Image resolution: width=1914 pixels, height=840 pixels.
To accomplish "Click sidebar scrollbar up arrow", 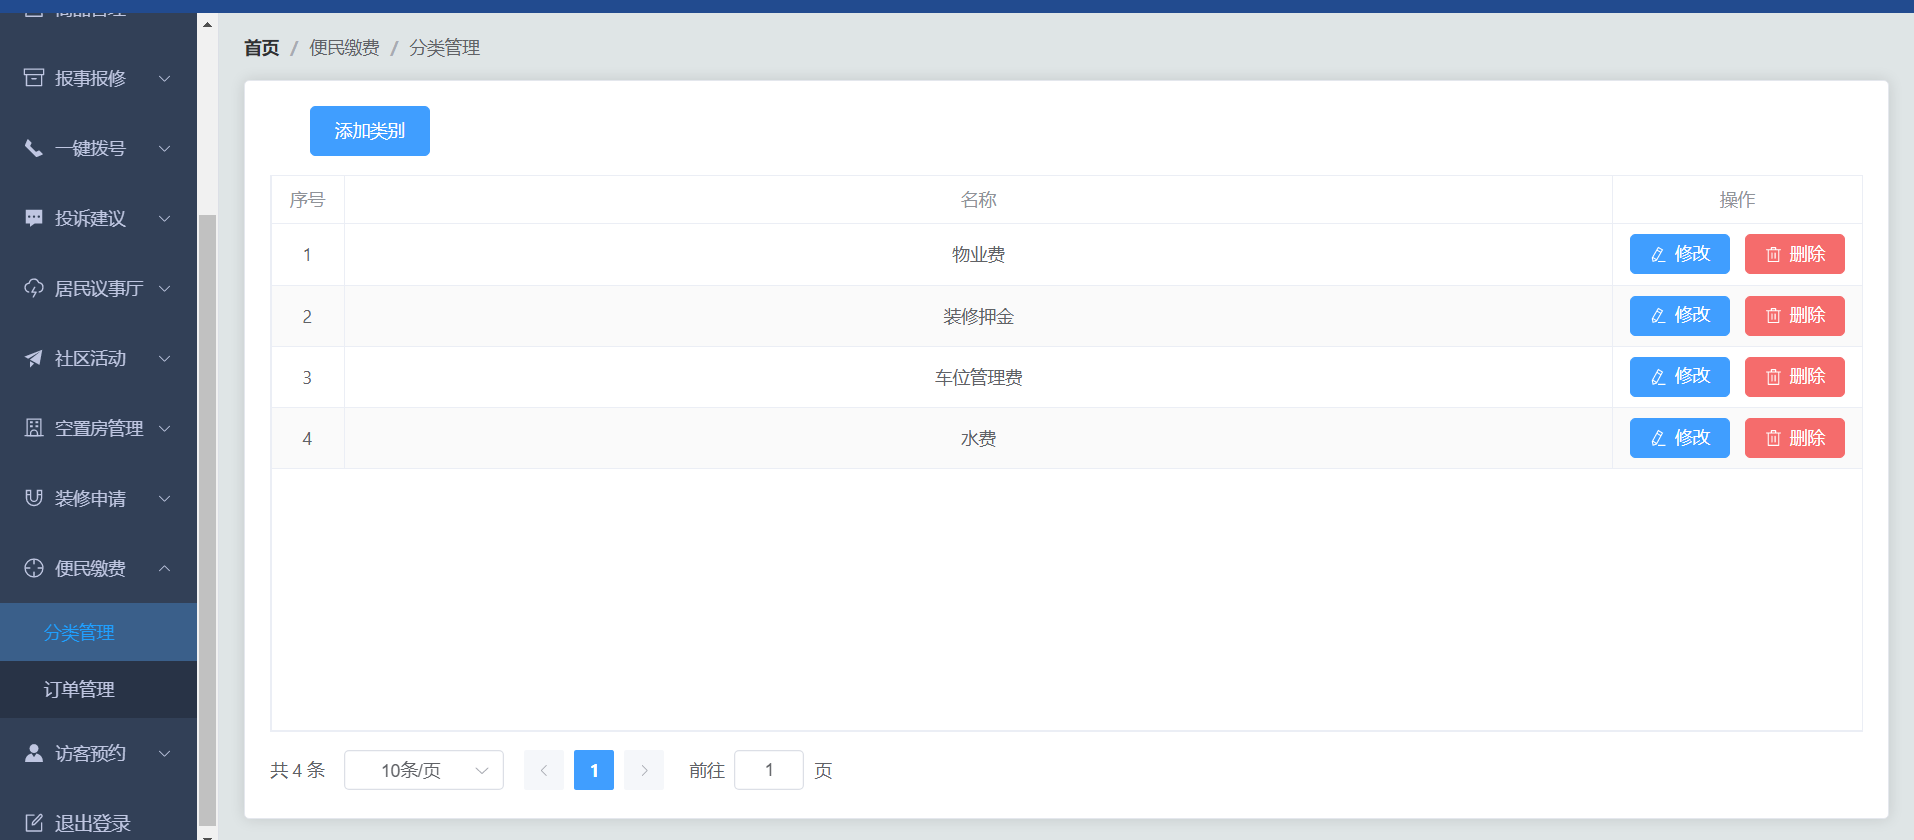I will click(207, 24).
